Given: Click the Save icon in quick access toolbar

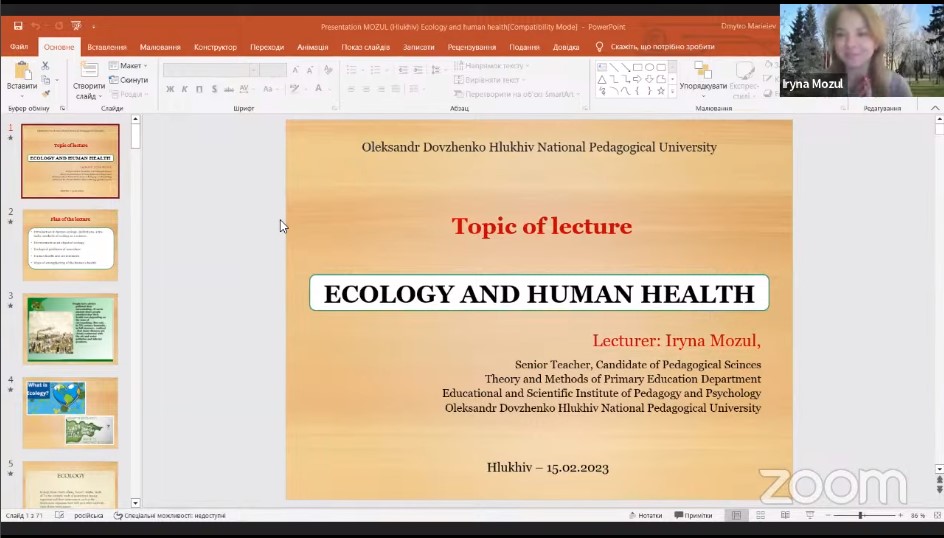Looking at the screenshot, I should tap(18, 26).
